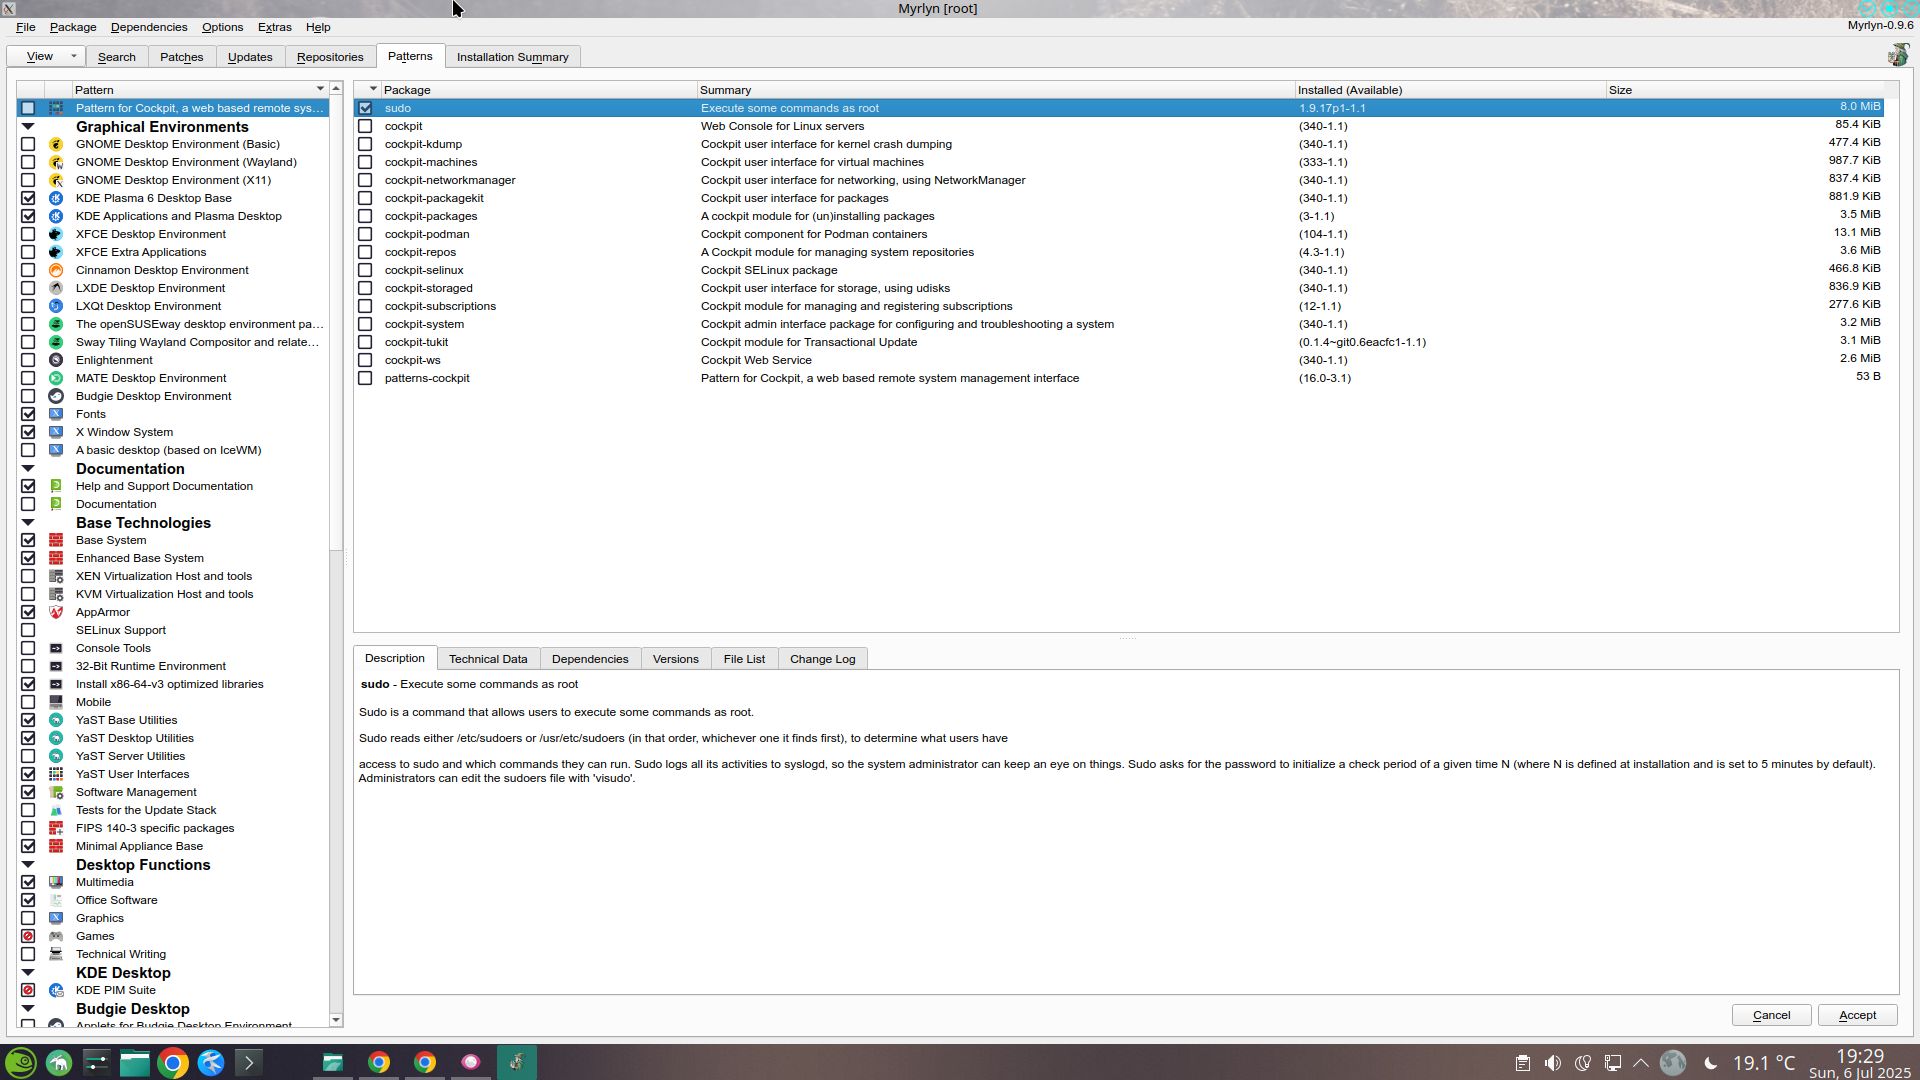Collapse the Budgie Desktop group
The image size is (1920, 1080).
click(x=28, y=1009)
